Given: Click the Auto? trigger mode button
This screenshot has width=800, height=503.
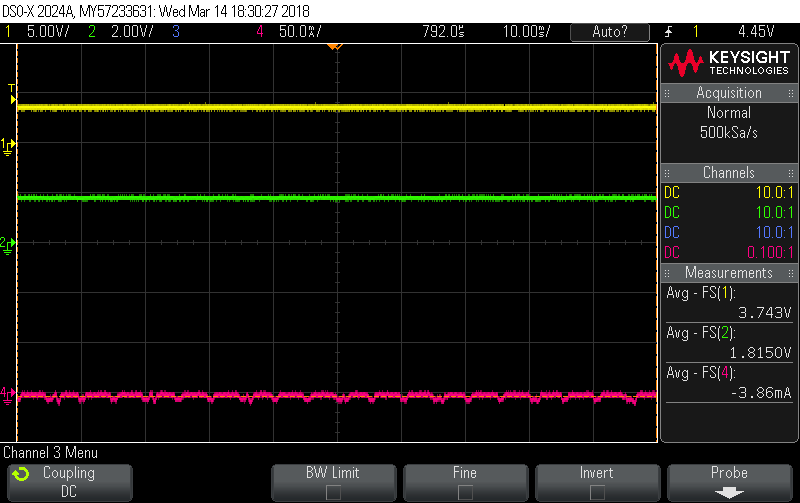Looking at the screenshot, I should pos(610,32).
